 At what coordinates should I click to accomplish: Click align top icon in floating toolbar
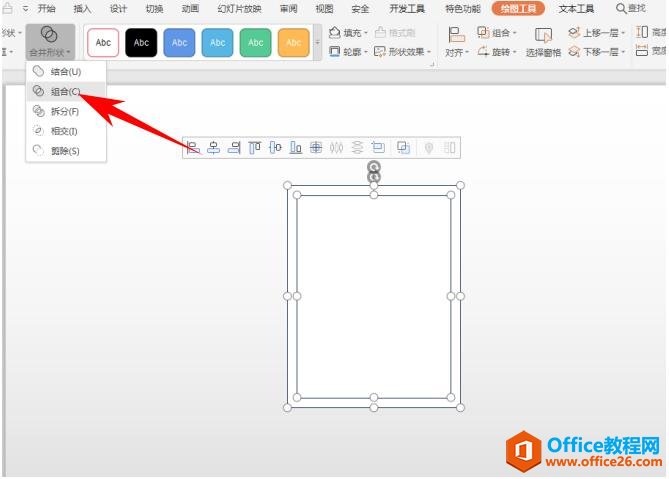click(255, 148)
